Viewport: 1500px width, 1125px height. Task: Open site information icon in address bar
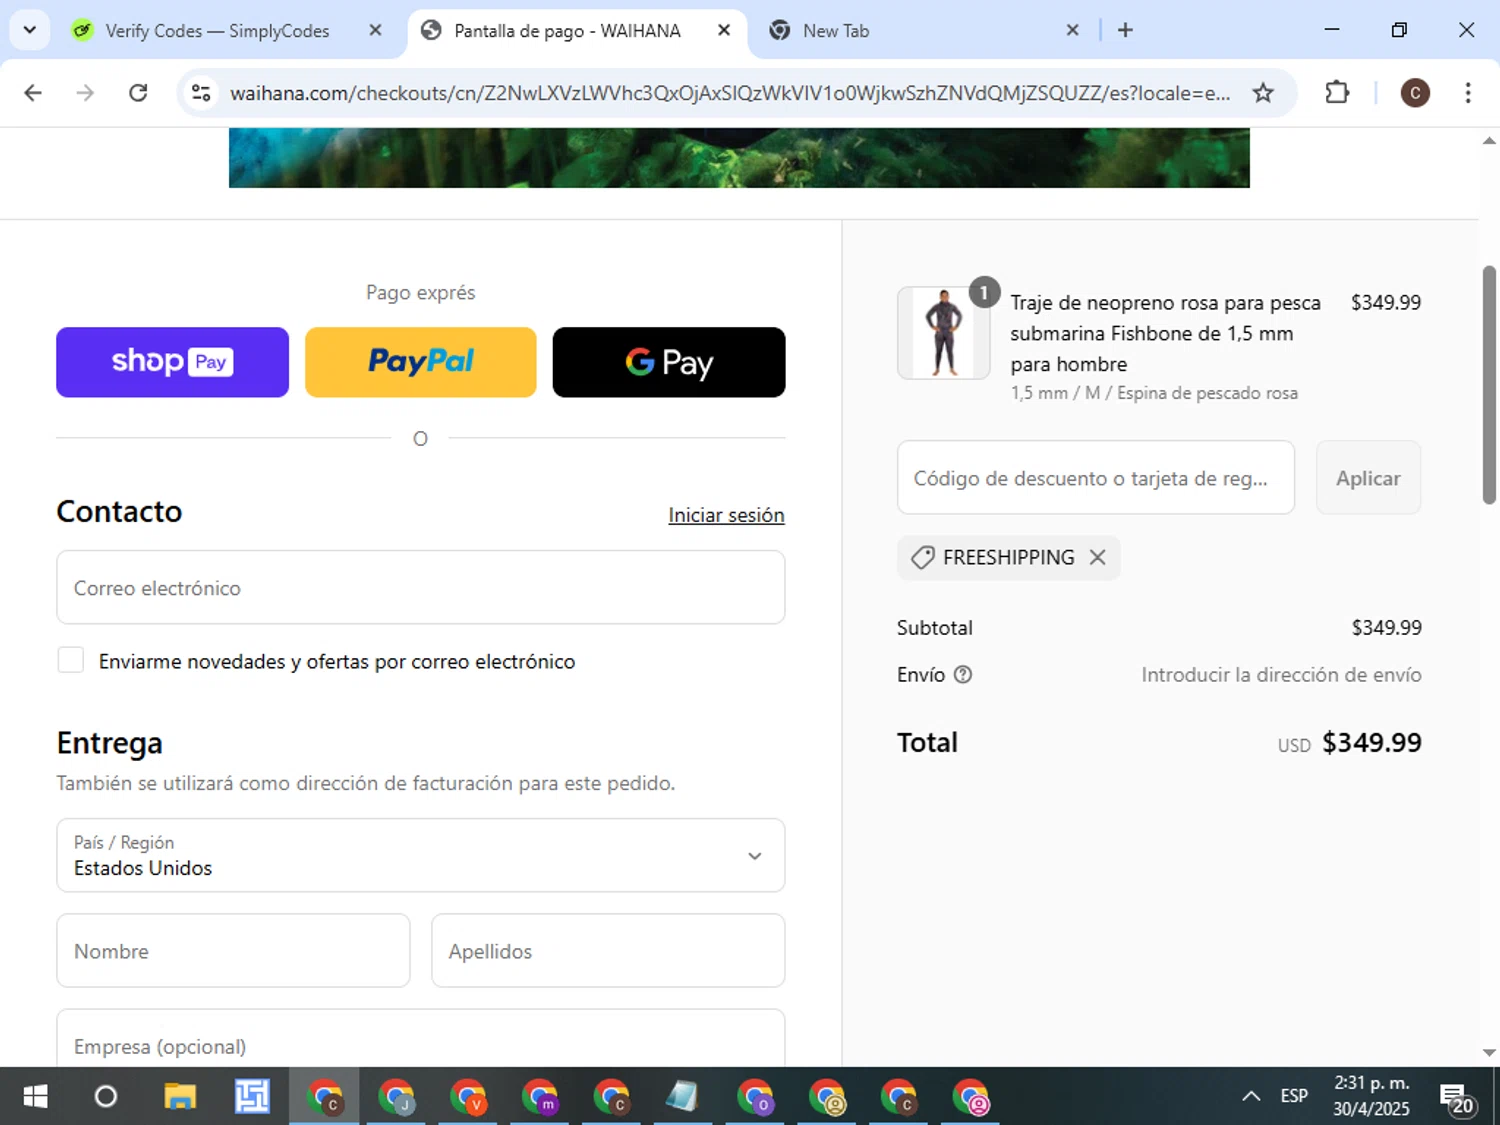click(201, 93)
